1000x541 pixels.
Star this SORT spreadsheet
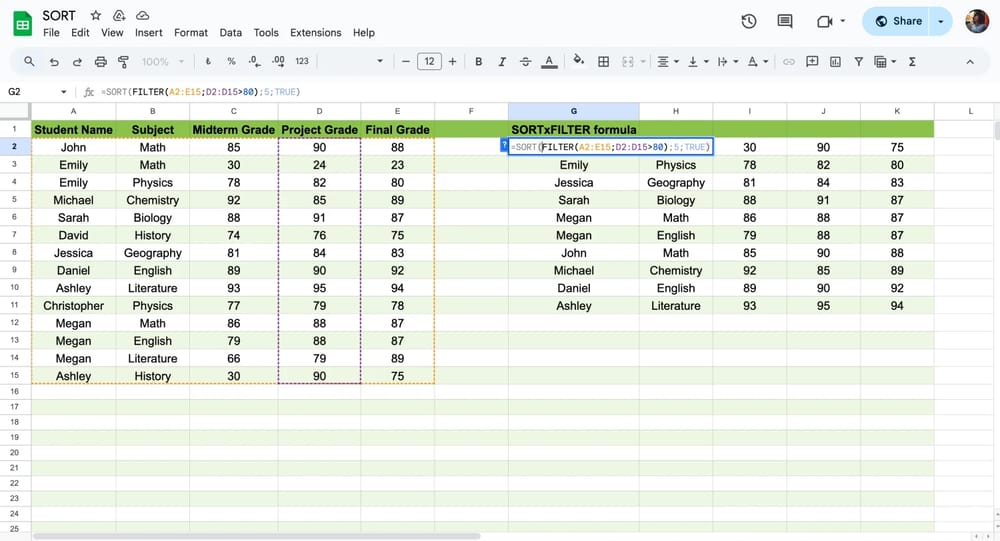pyautogui.click(x=96, y=16)
